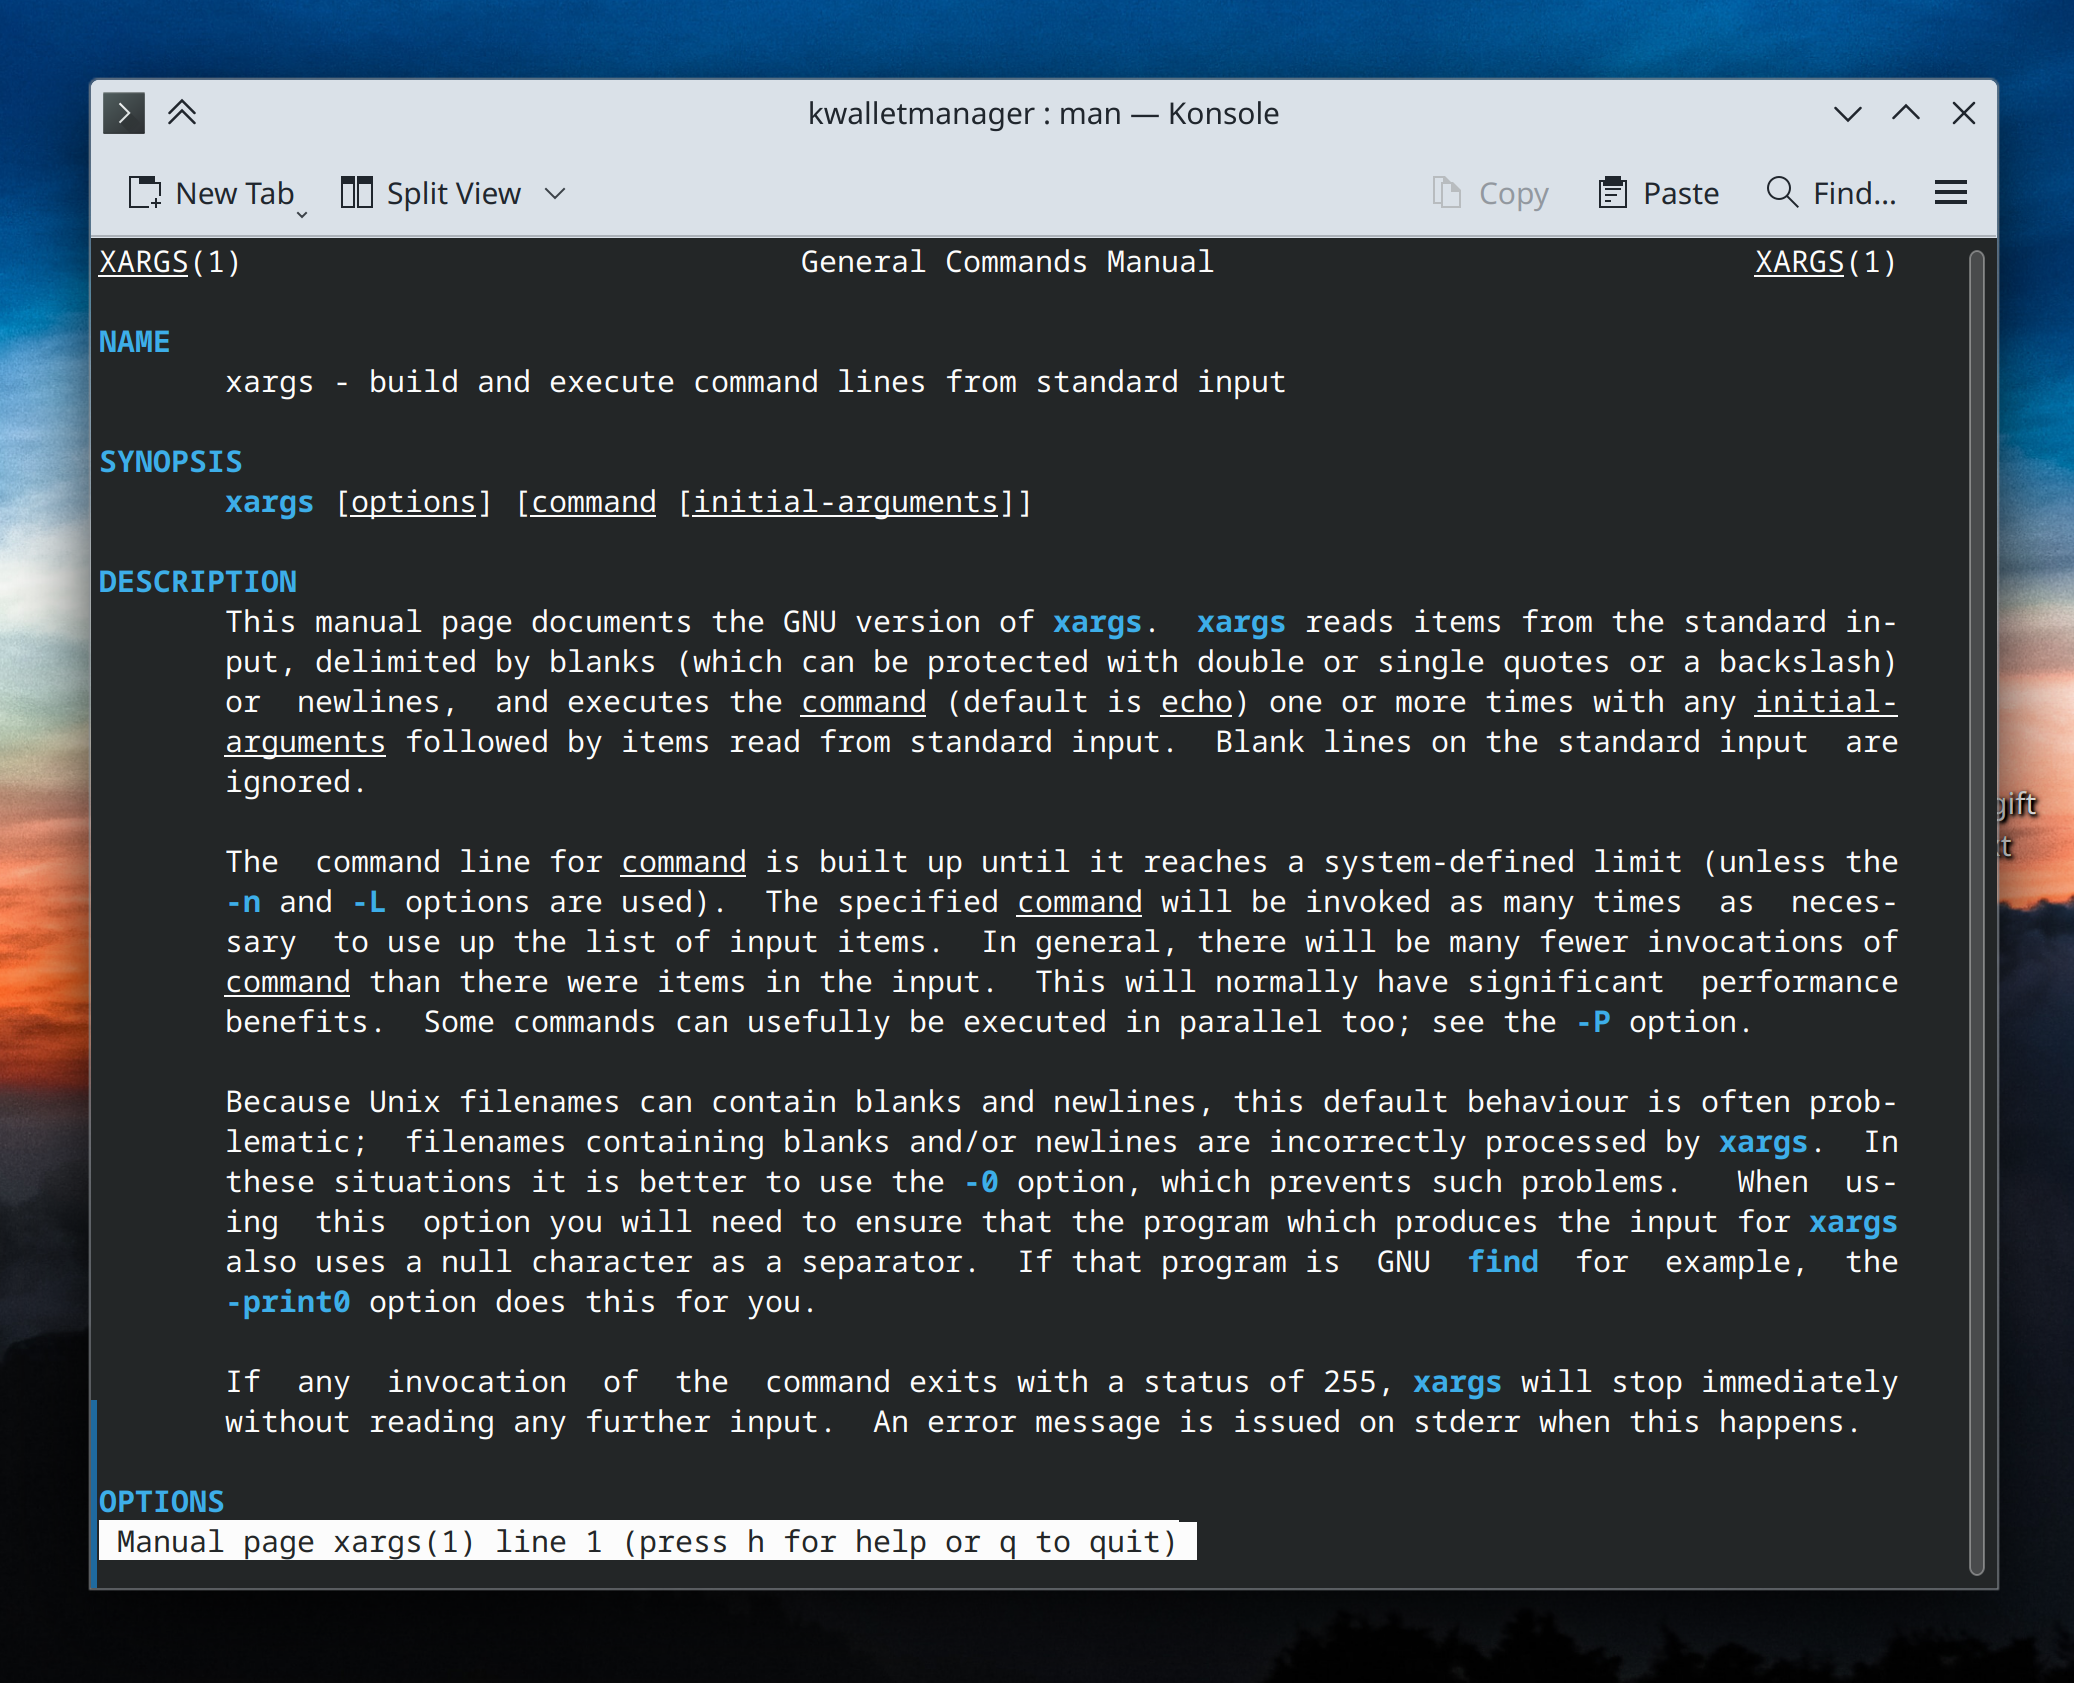Image resolution: width=2074 pixels, height=1683 pixels.
Task: Click the terminal prompt icon in title bar
Action: coord(124,113)
